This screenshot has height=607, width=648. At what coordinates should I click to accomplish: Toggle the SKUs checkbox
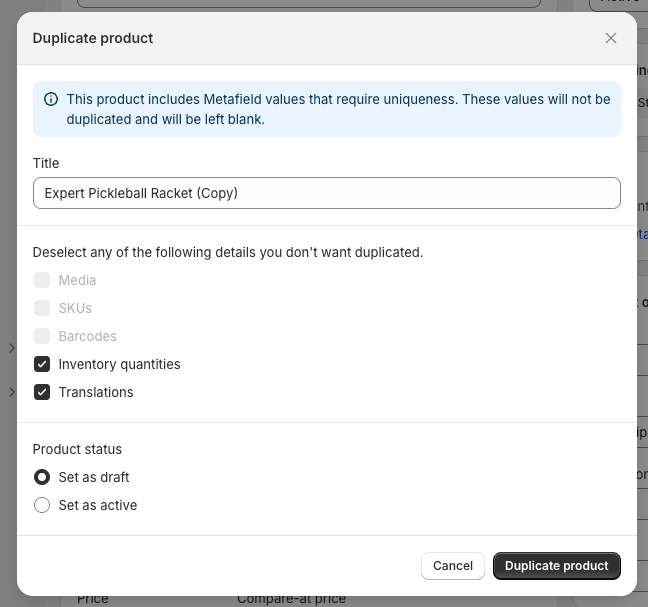click(42, 308)
